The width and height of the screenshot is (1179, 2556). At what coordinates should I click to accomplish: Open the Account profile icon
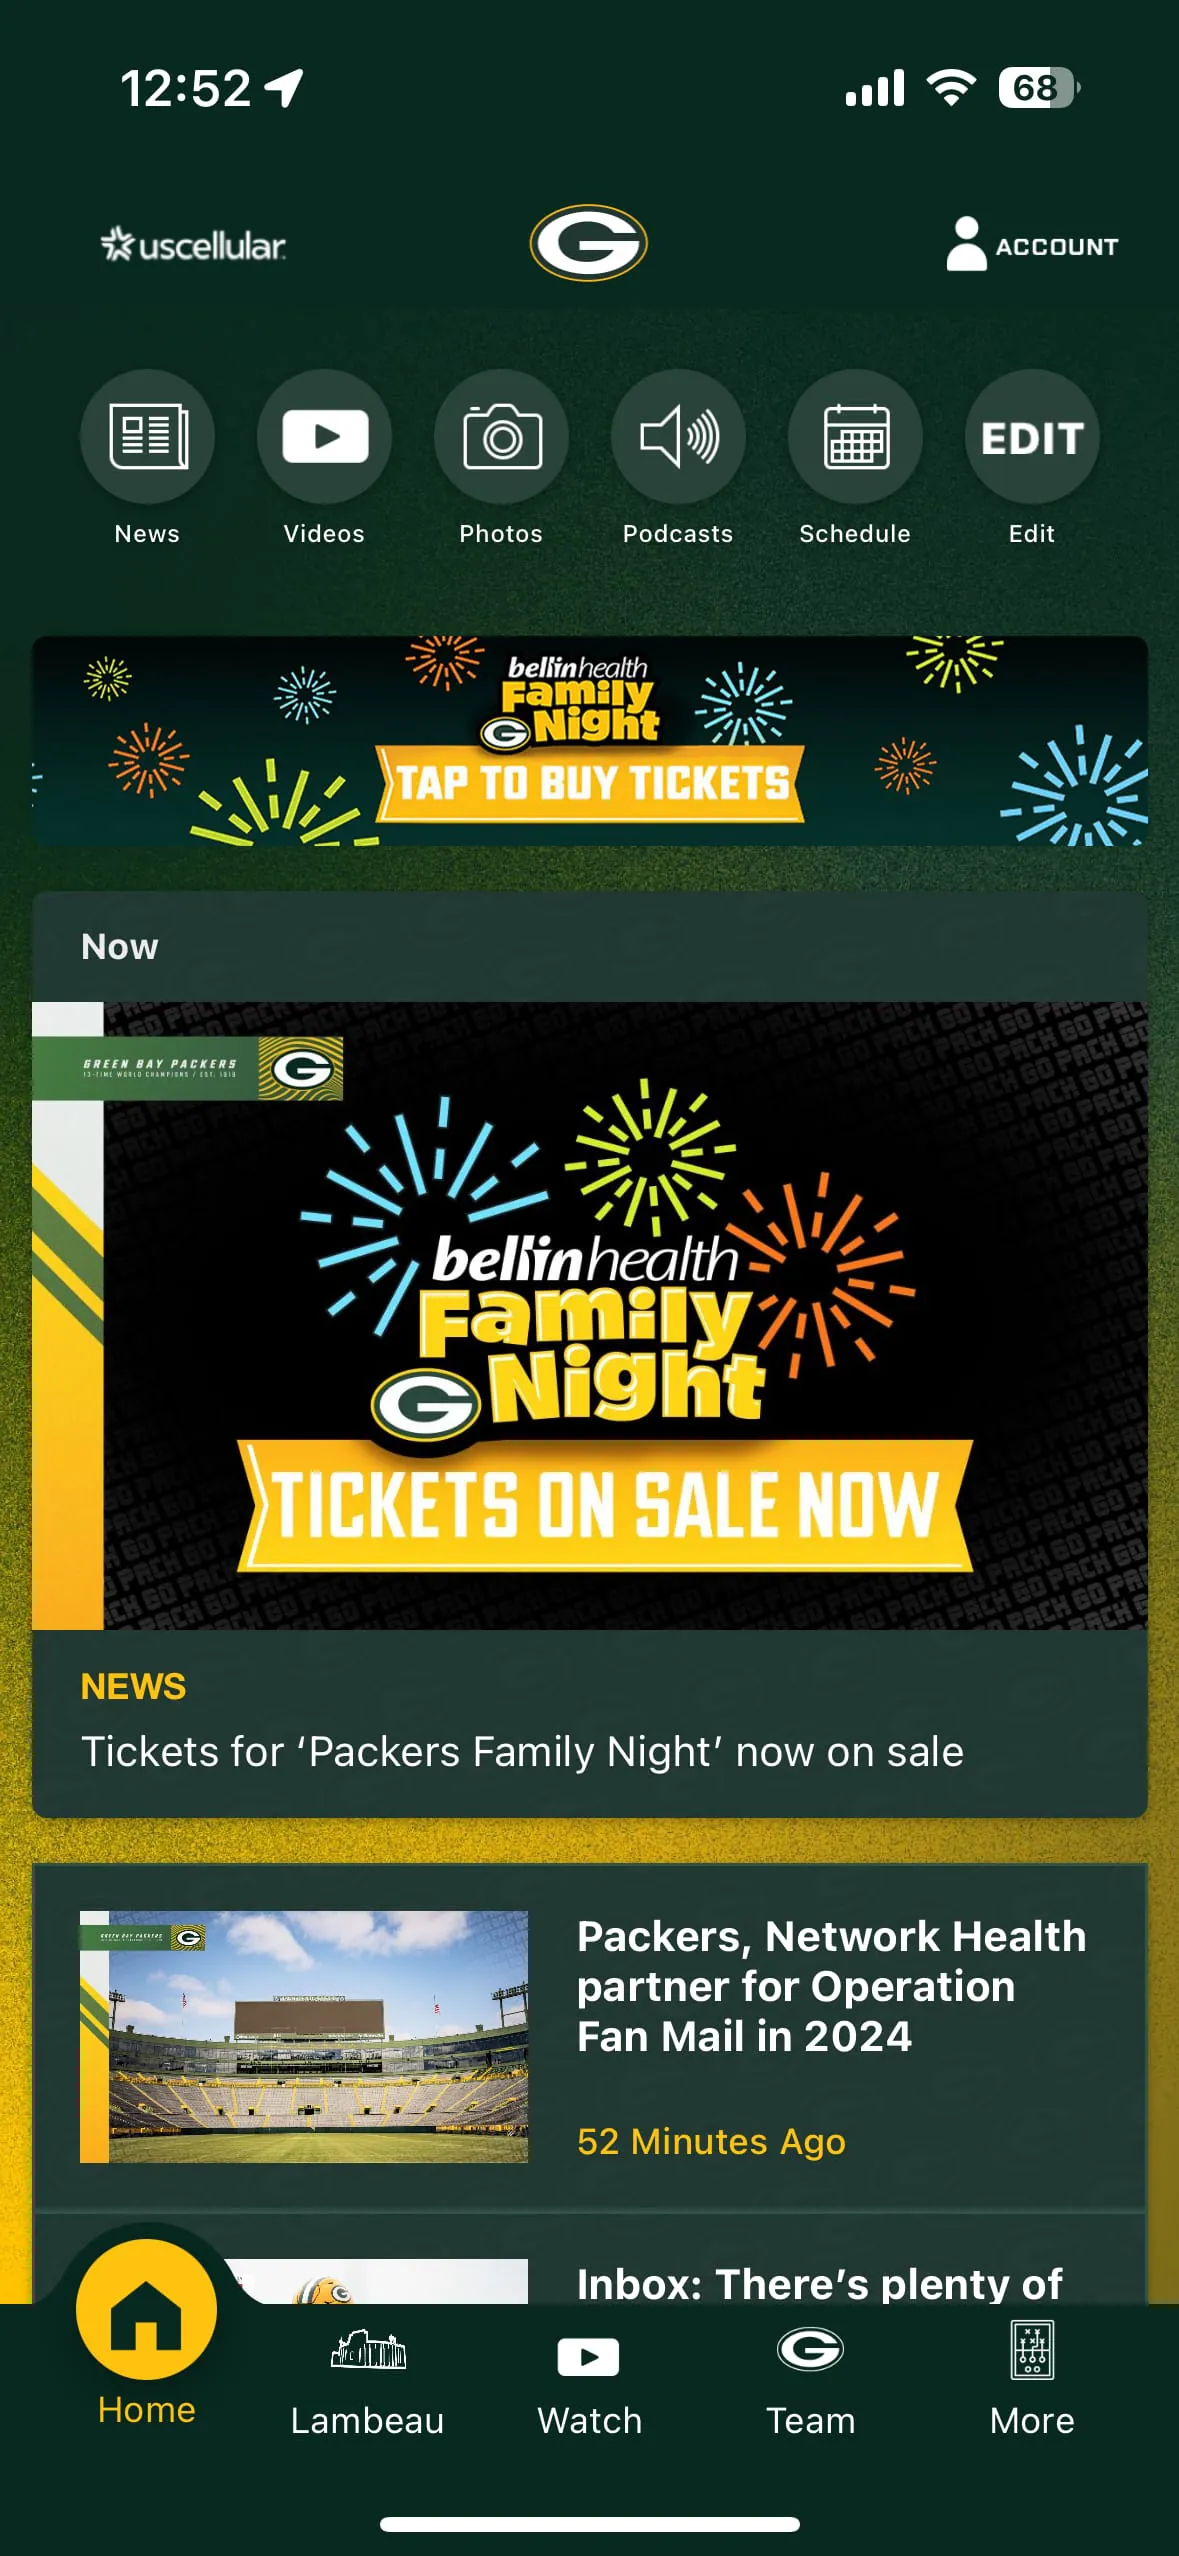click(x=1032, y=243)
